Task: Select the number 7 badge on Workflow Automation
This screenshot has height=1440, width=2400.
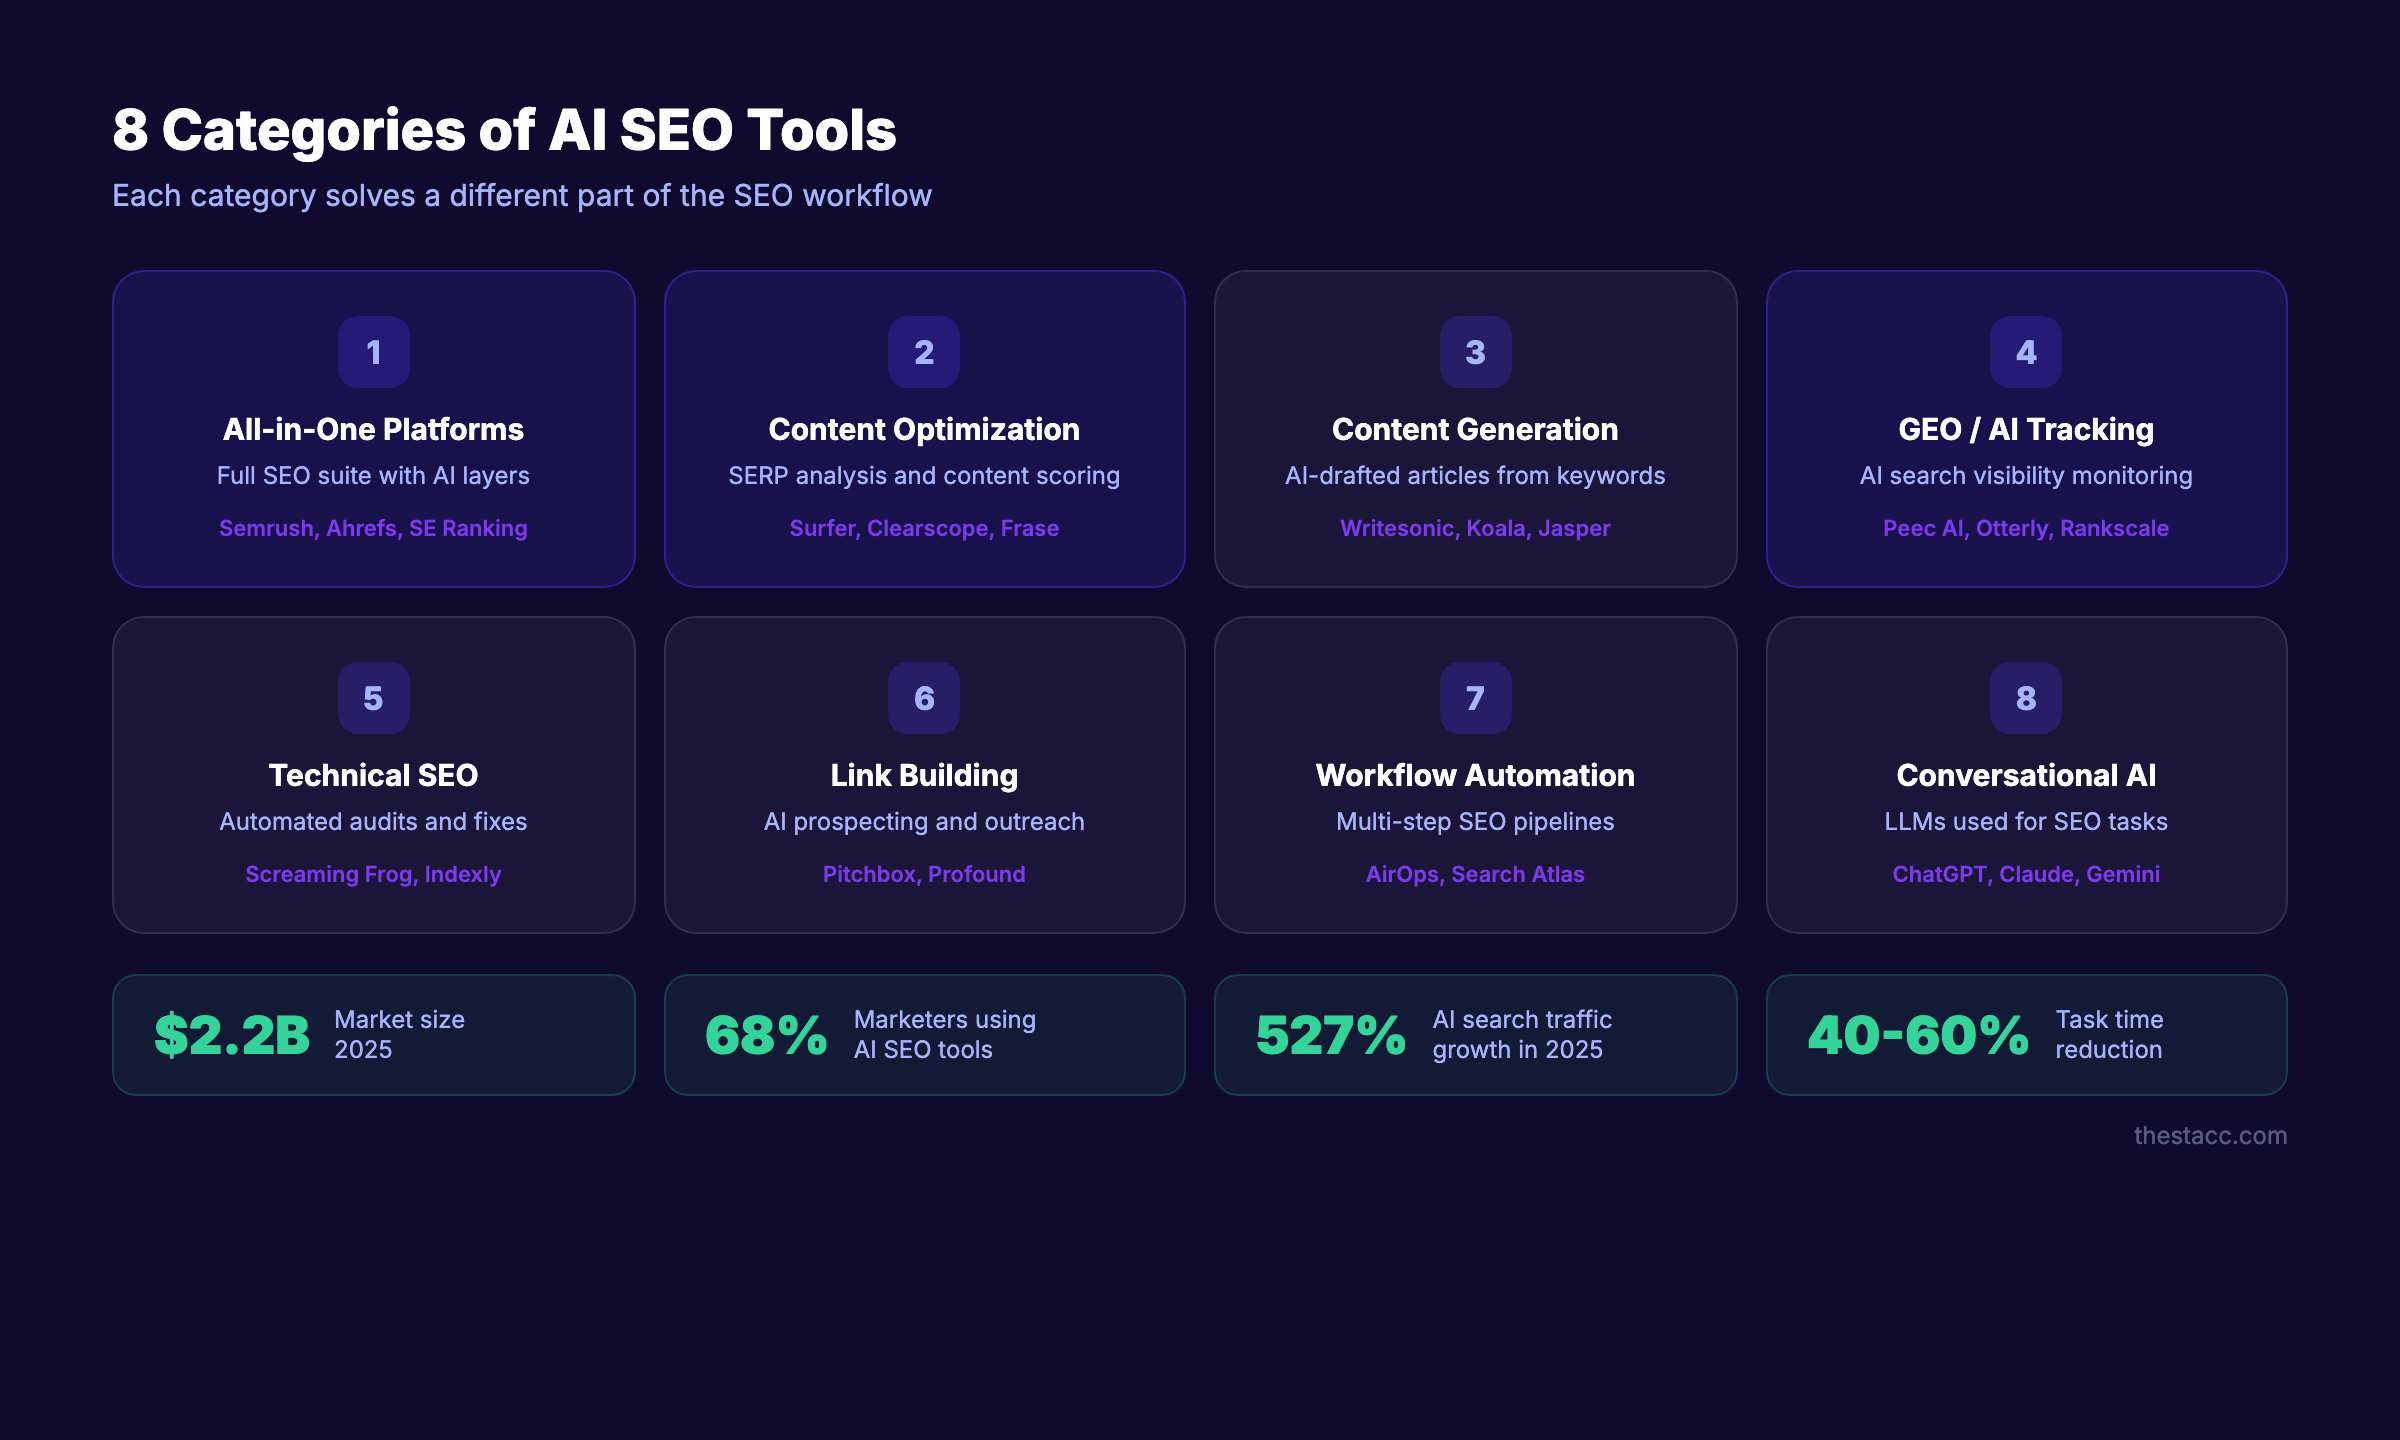Action: coord(1475,698)
